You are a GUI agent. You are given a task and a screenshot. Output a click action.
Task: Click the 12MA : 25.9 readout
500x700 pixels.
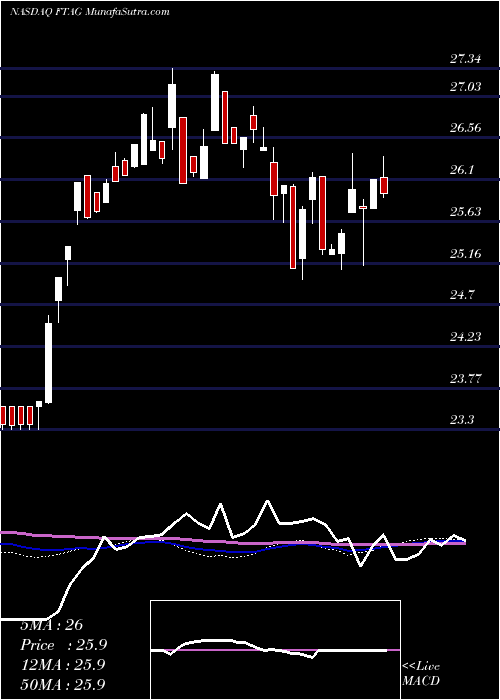pos(62,665)
